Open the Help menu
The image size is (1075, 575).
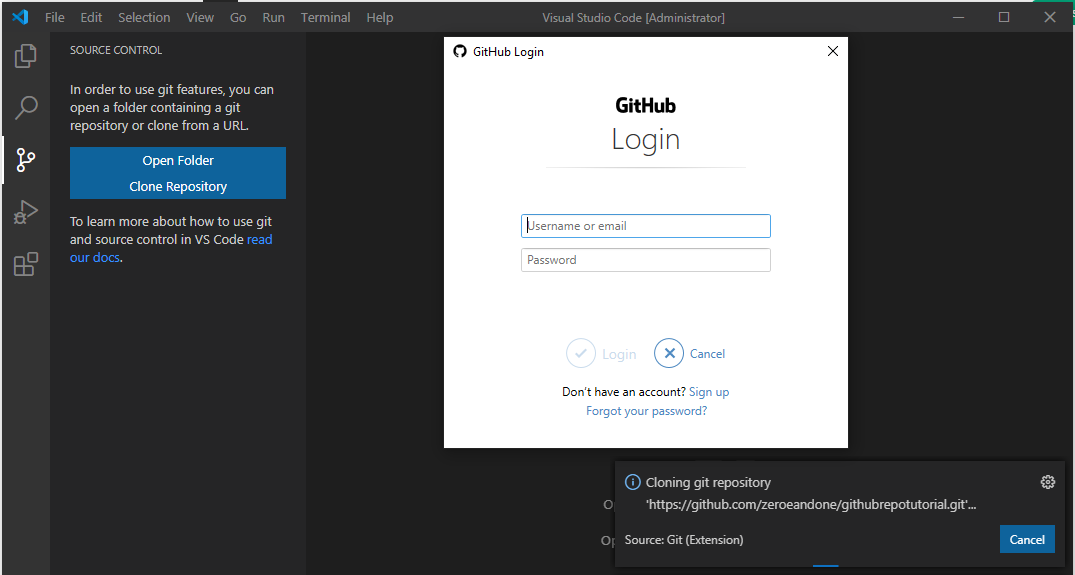380,18
